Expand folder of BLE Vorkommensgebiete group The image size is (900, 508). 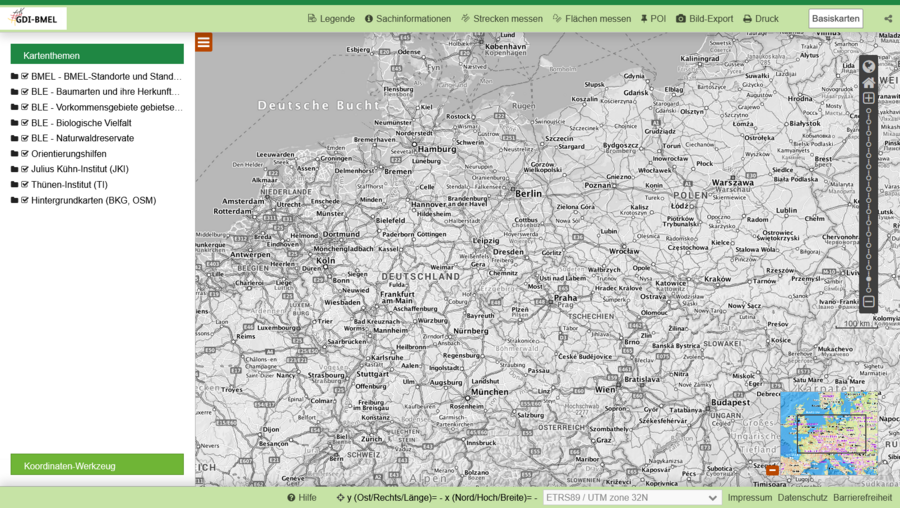(x=14, y=107)
